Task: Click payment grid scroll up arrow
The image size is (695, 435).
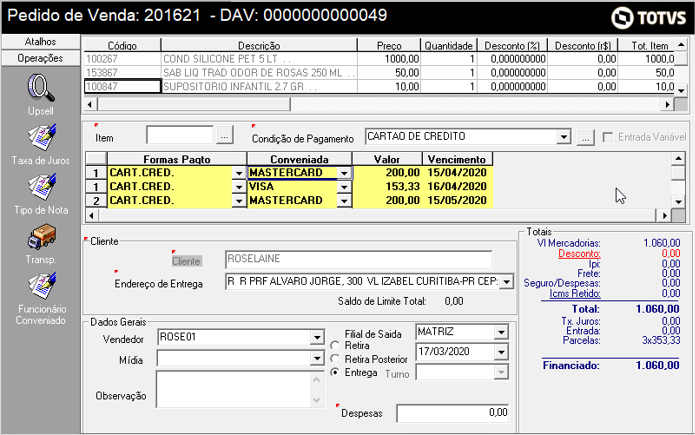Action: [678, 158]
